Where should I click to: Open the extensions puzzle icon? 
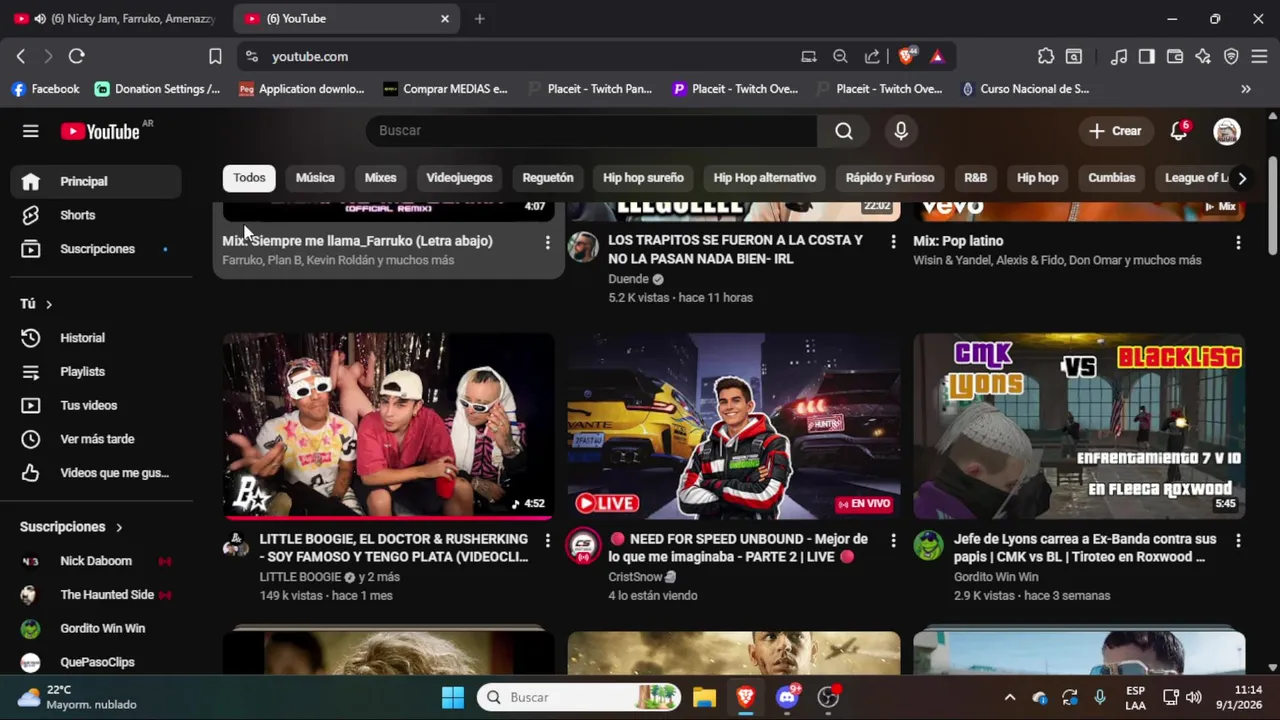tap(1046, 56)
